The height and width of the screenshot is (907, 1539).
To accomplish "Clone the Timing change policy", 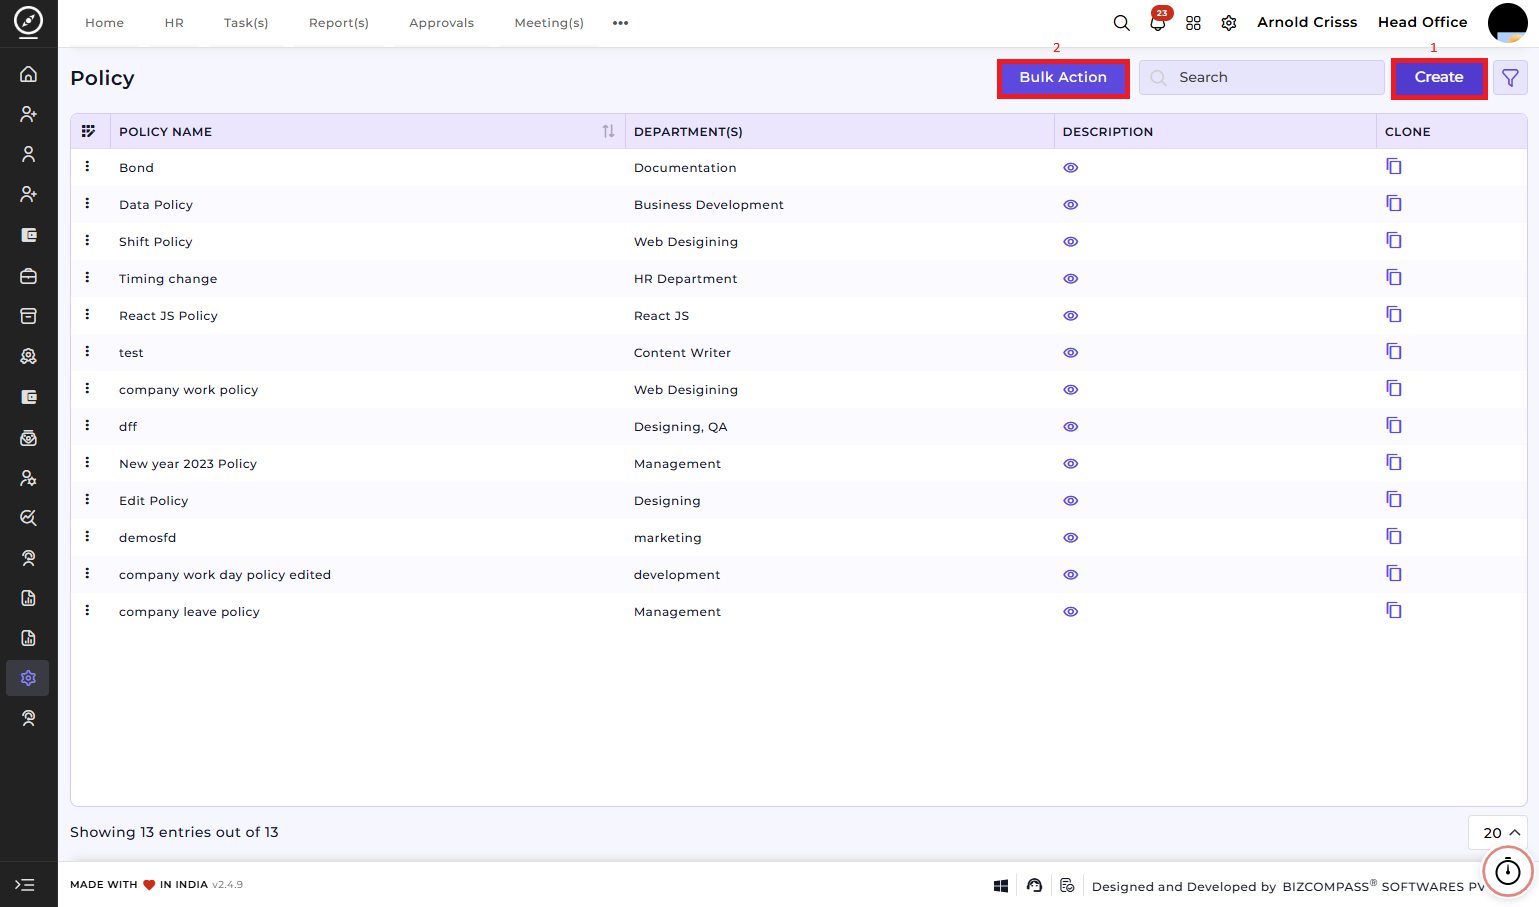I will 1394,277.
